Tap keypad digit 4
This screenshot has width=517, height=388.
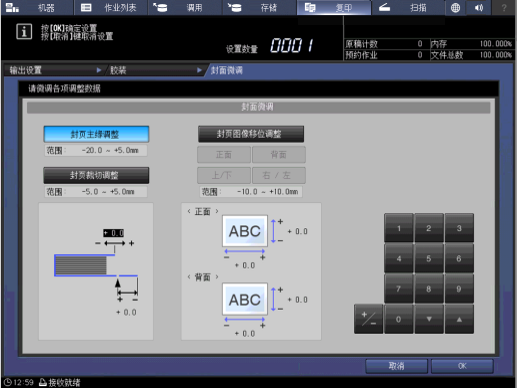click(x=399, y=258)
